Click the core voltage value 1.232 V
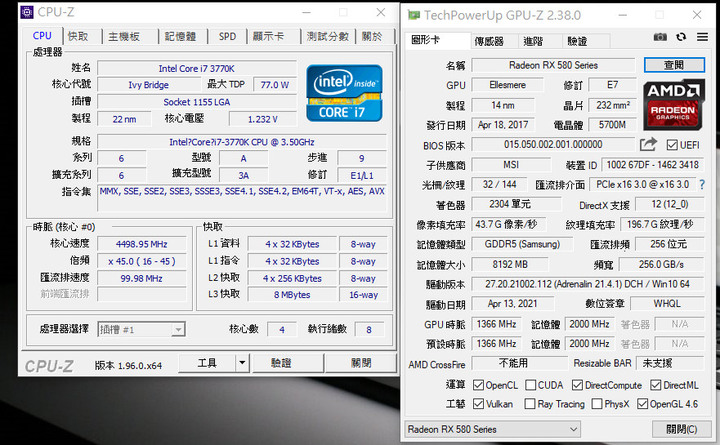The height and width of the screenshot is (445, 720). pyautogui.click(x=263, y=119)
